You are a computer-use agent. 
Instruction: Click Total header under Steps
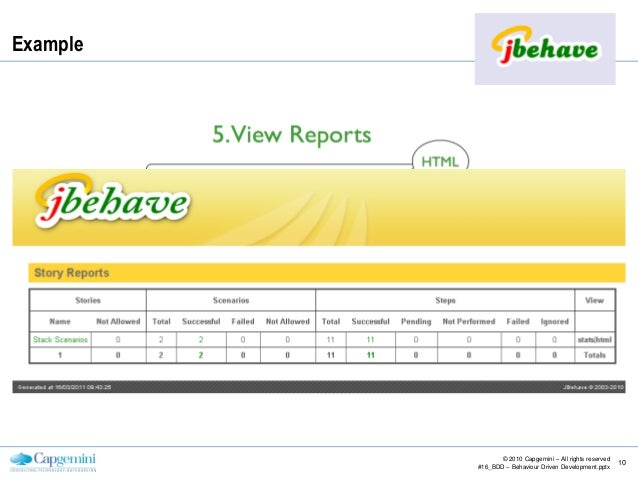pos(331,322)
